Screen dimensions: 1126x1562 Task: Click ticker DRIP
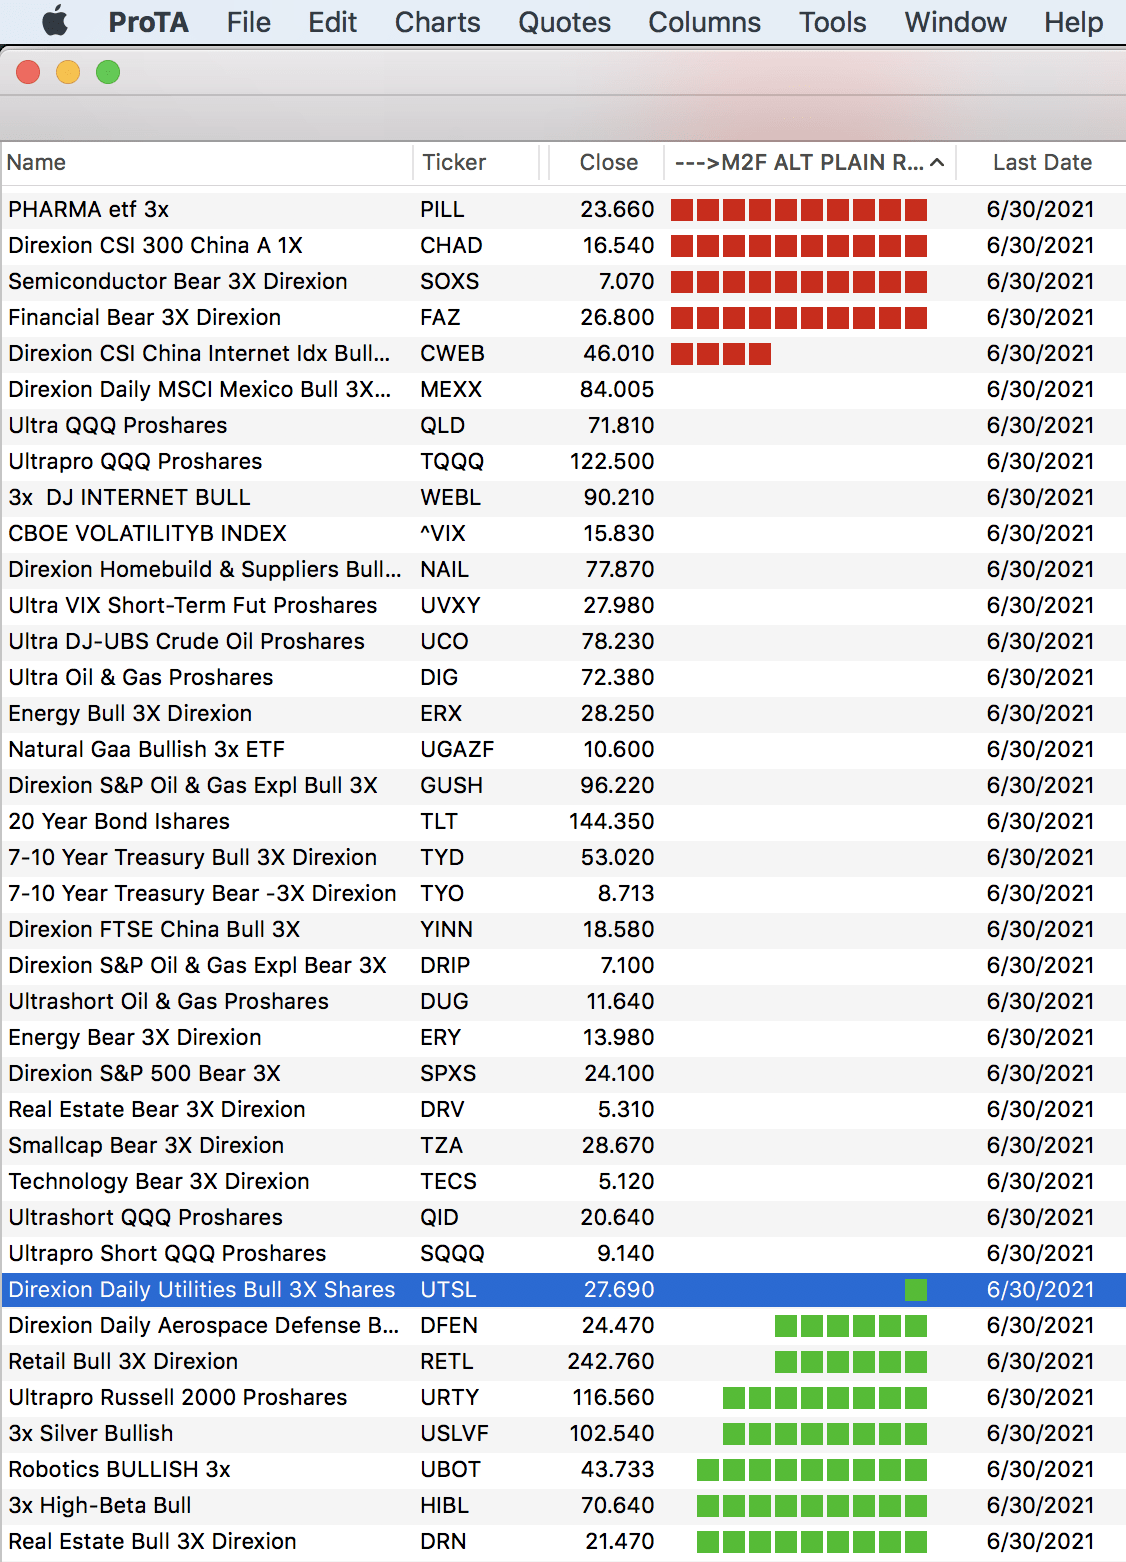(x=445, y=965)
